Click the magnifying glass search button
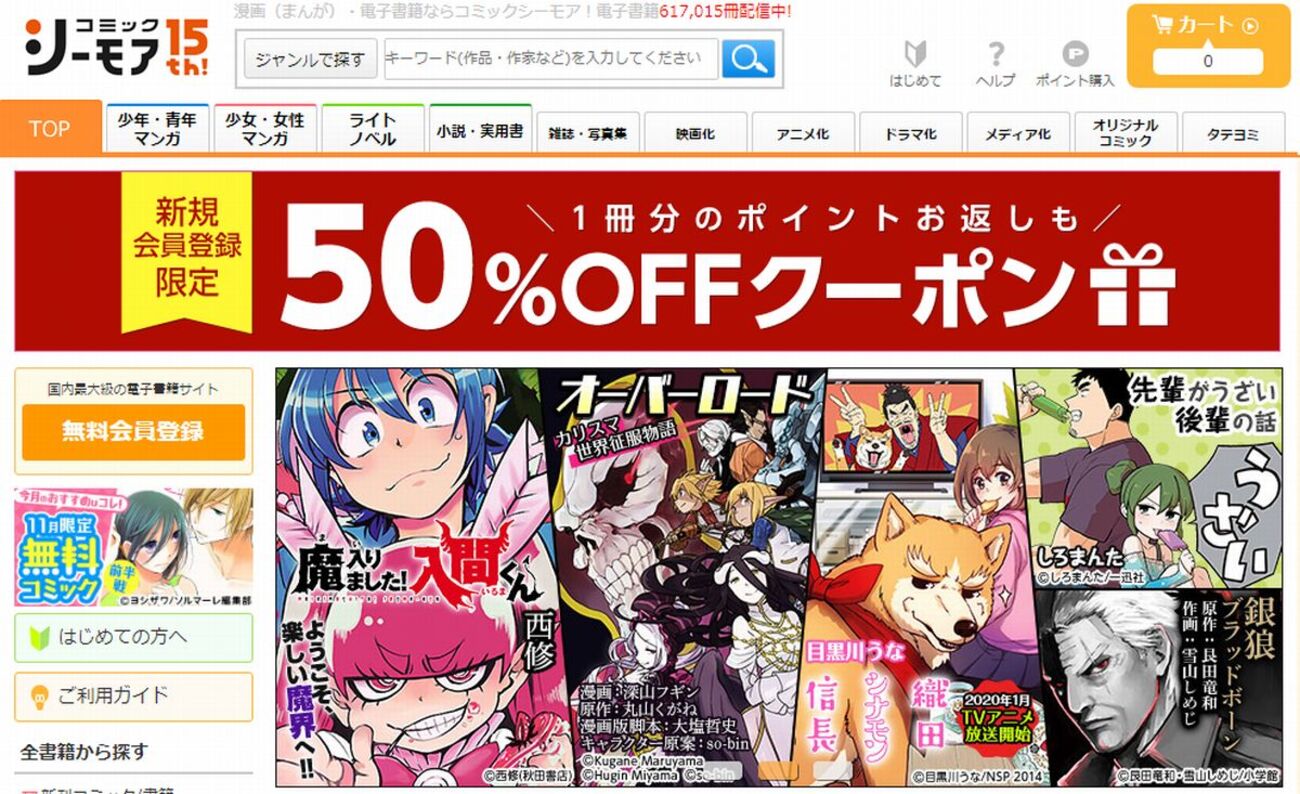This screenshot has height=794, width=1300. pyautogui.click(x=748, y=59)
